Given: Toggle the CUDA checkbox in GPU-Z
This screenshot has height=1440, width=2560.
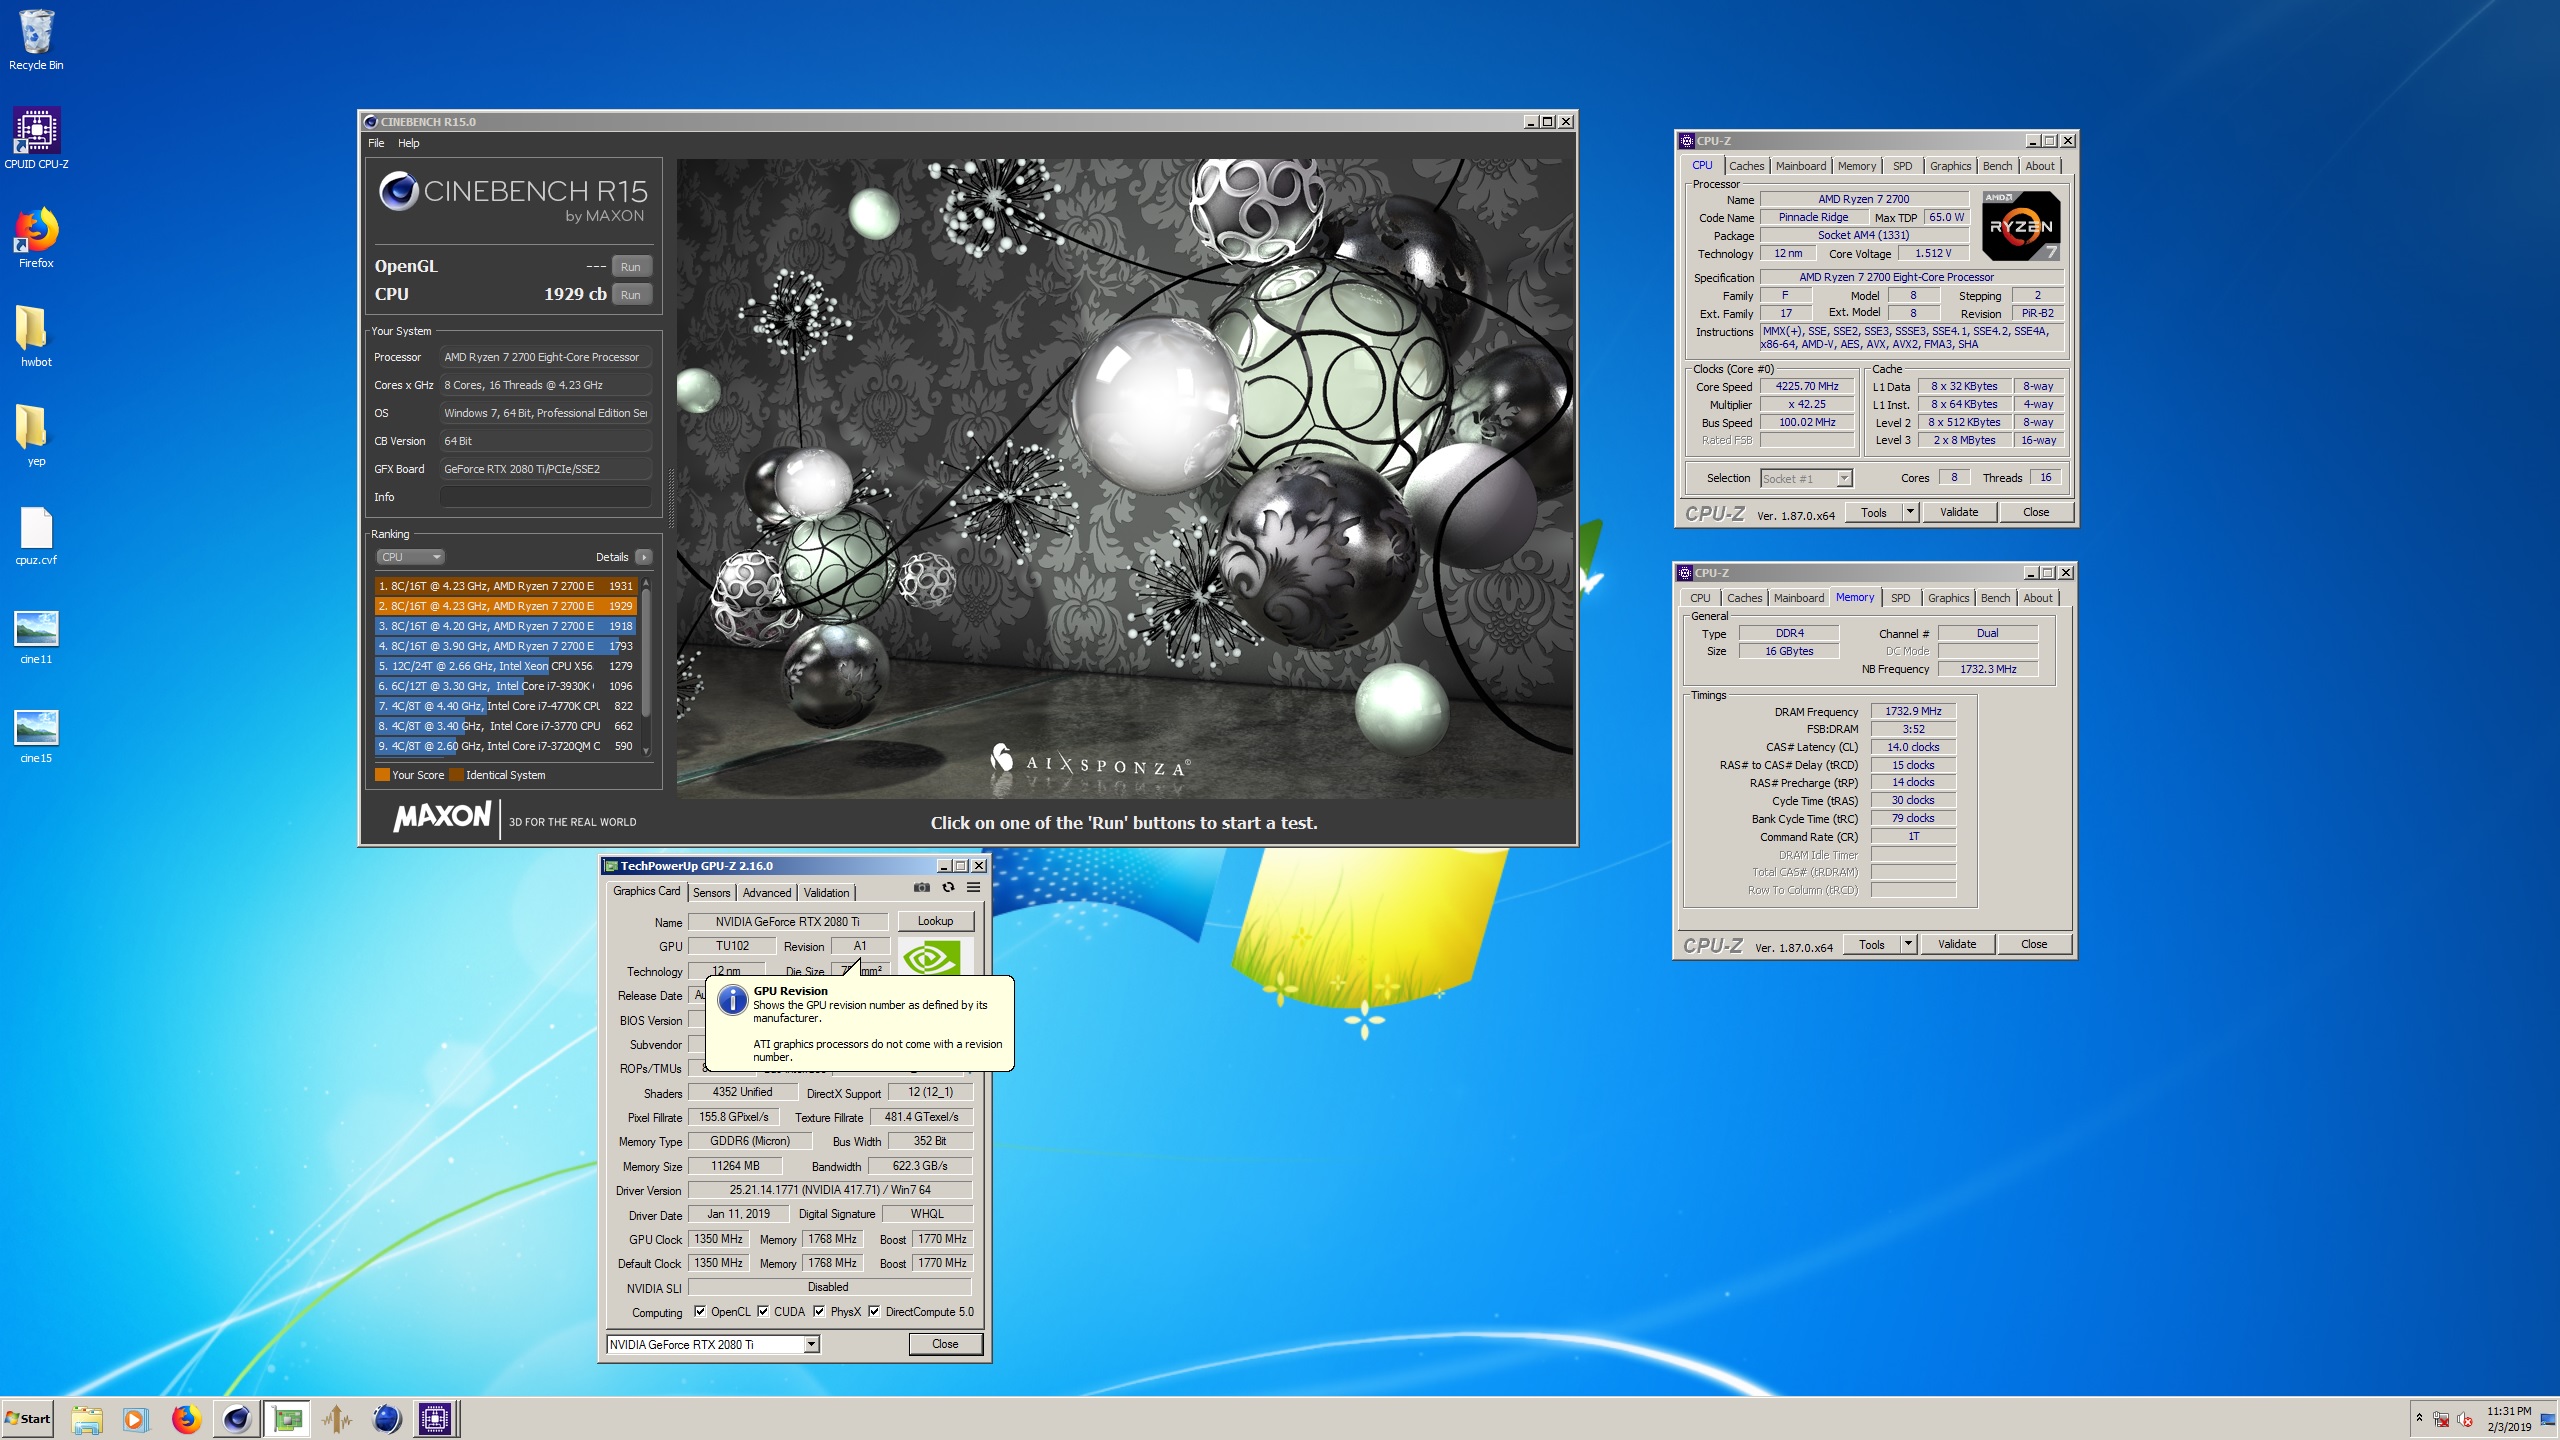Looking at the screenshot, I should [763, 1312].
